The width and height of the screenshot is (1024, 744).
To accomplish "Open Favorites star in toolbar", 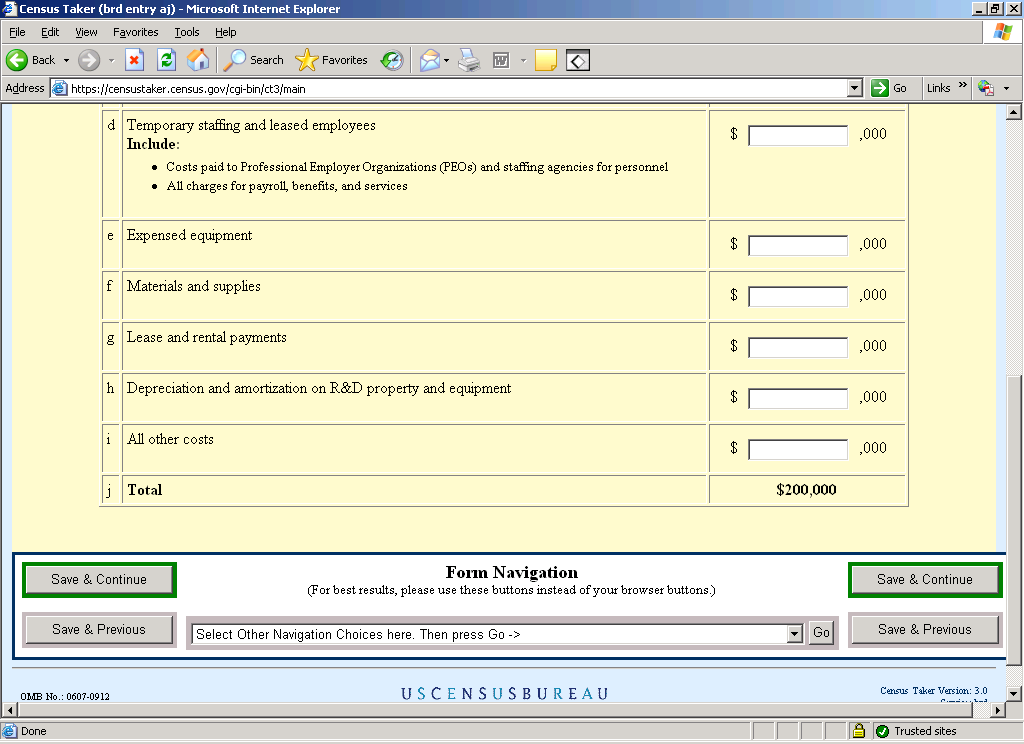I will (331, 60).
